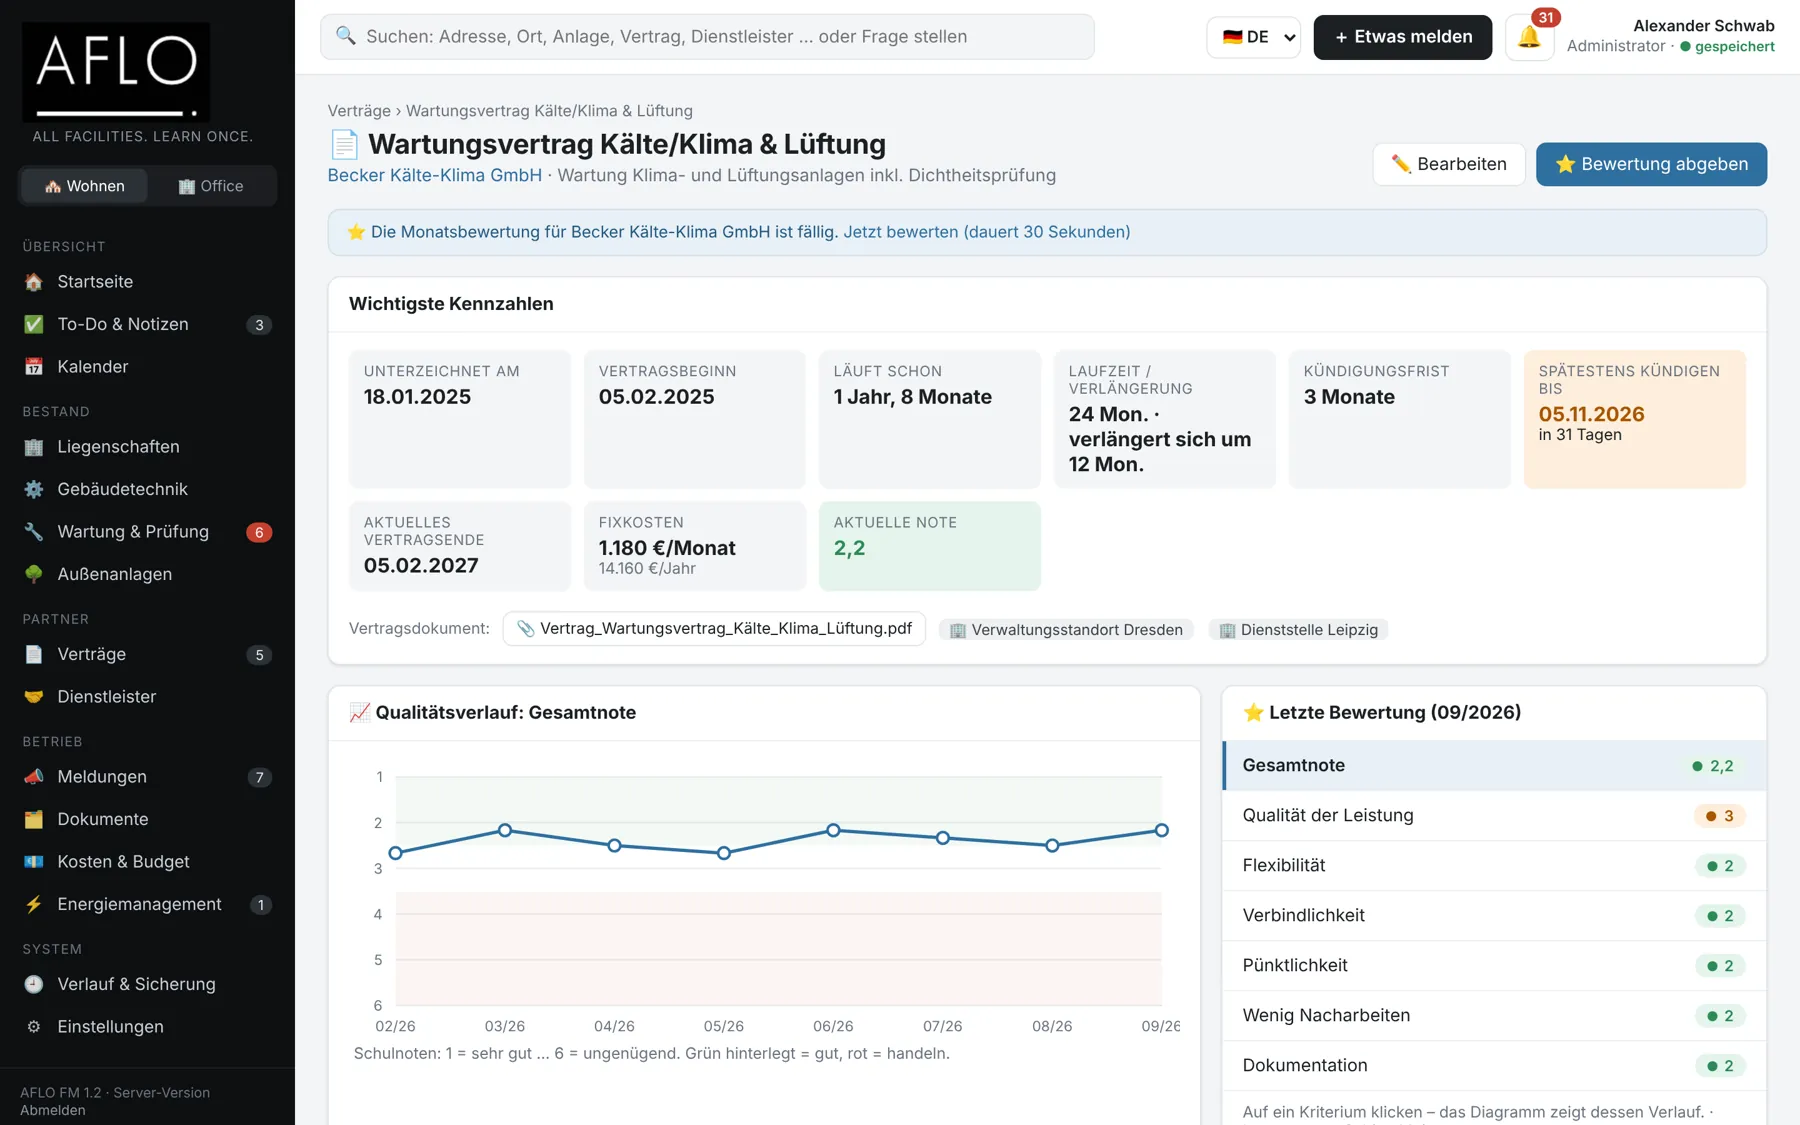
Task: Open the Becker Kälte-Klima GmbH link
Action: point(435,175)
